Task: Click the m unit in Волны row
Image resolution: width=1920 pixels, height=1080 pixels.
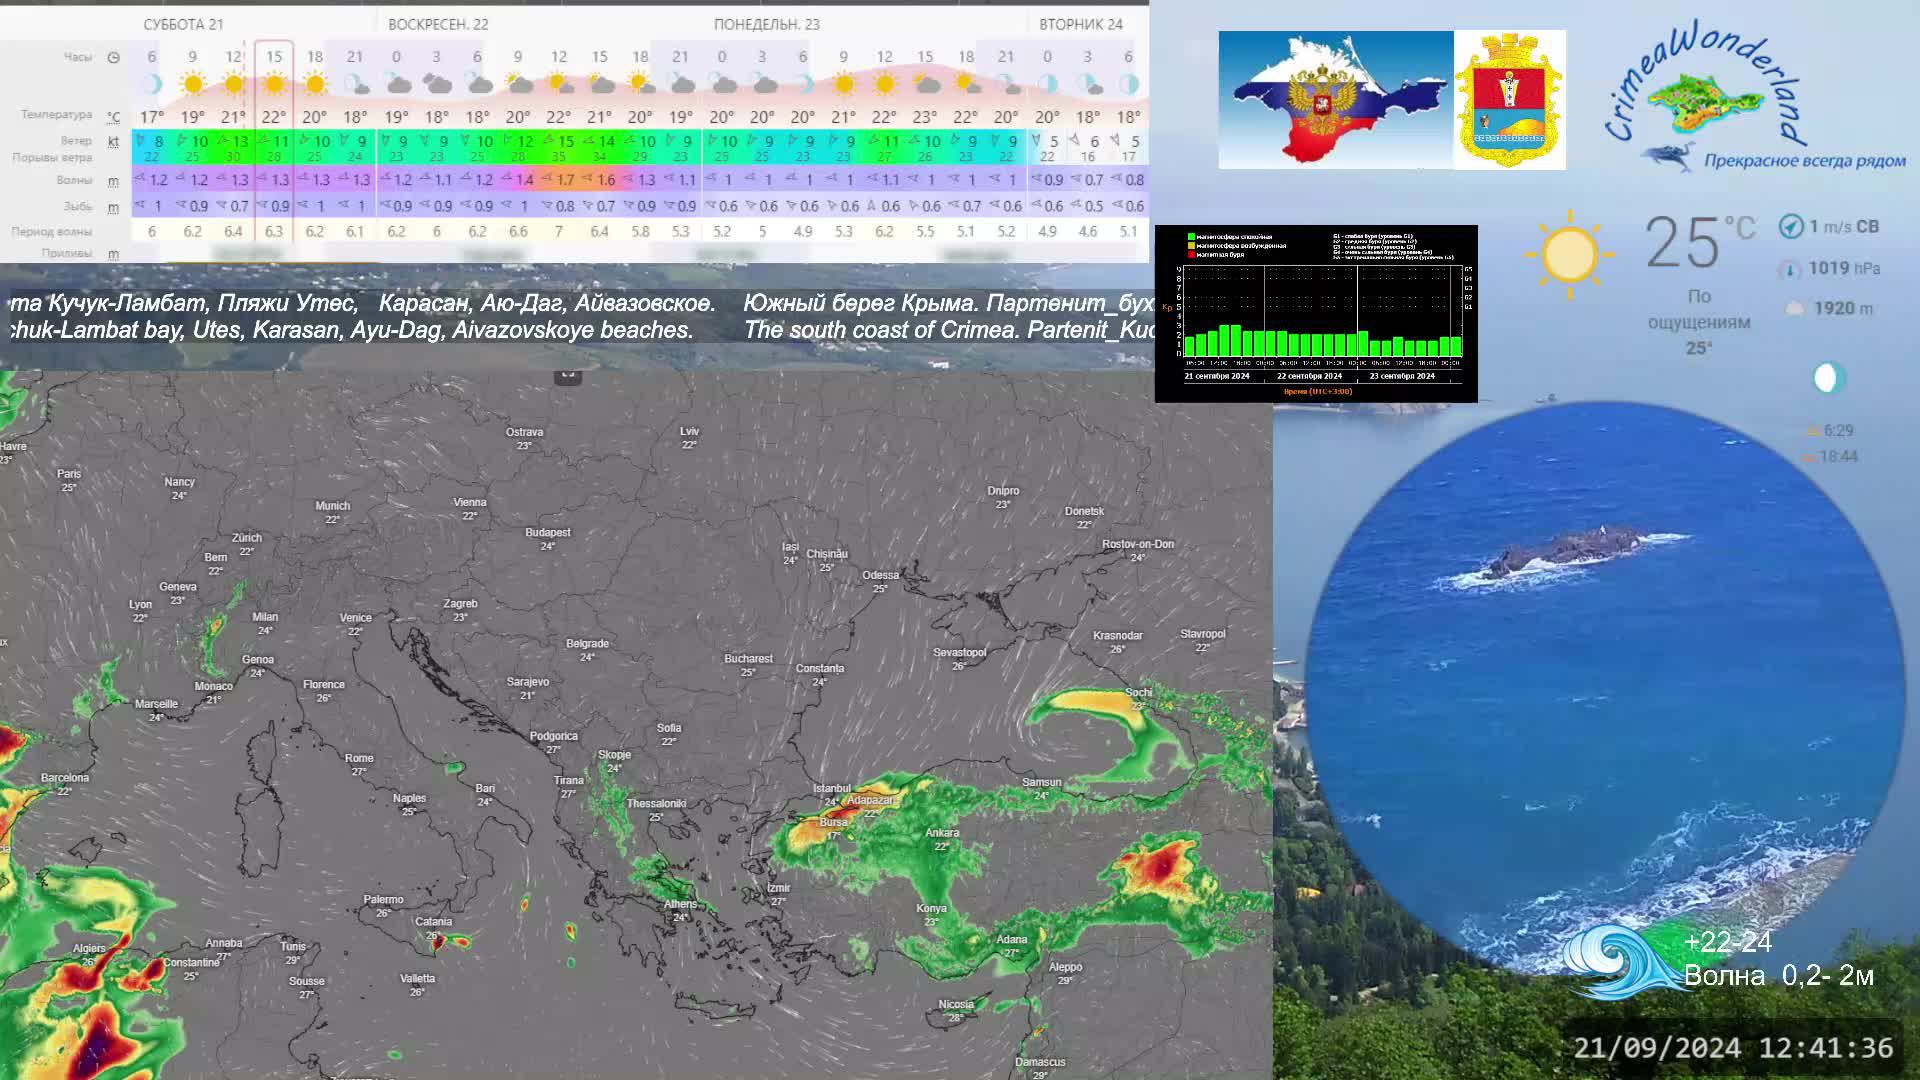Action: 113,181
